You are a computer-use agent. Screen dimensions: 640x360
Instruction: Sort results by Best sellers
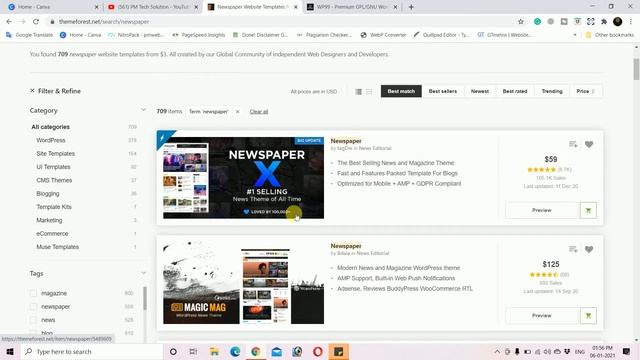click(443, 91)
